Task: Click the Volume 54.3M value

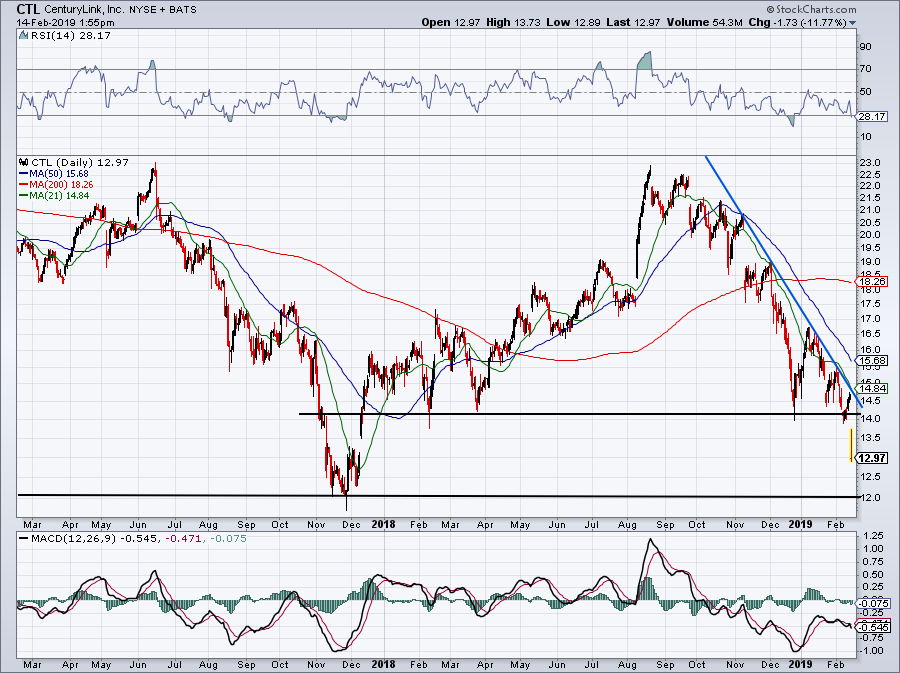Action: pos(705,22)
